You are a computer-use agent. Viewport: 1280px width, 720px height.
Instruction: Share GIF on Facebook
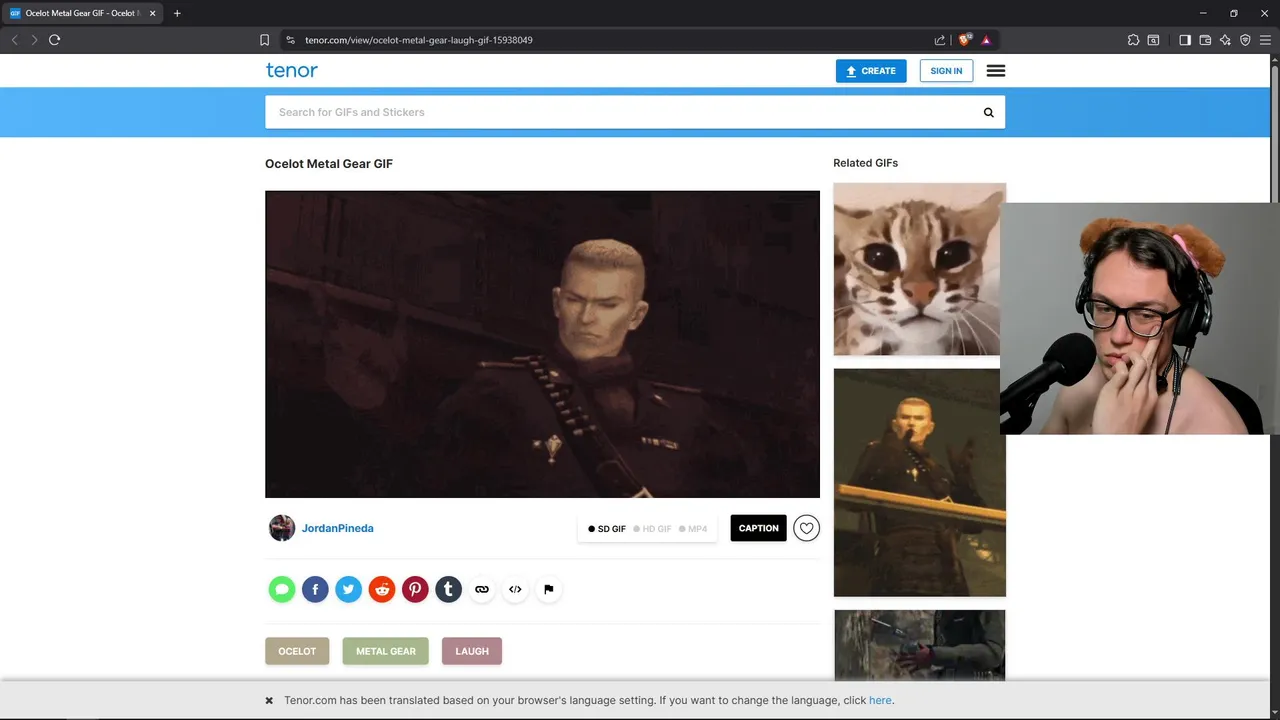click(x=315, y=589)
